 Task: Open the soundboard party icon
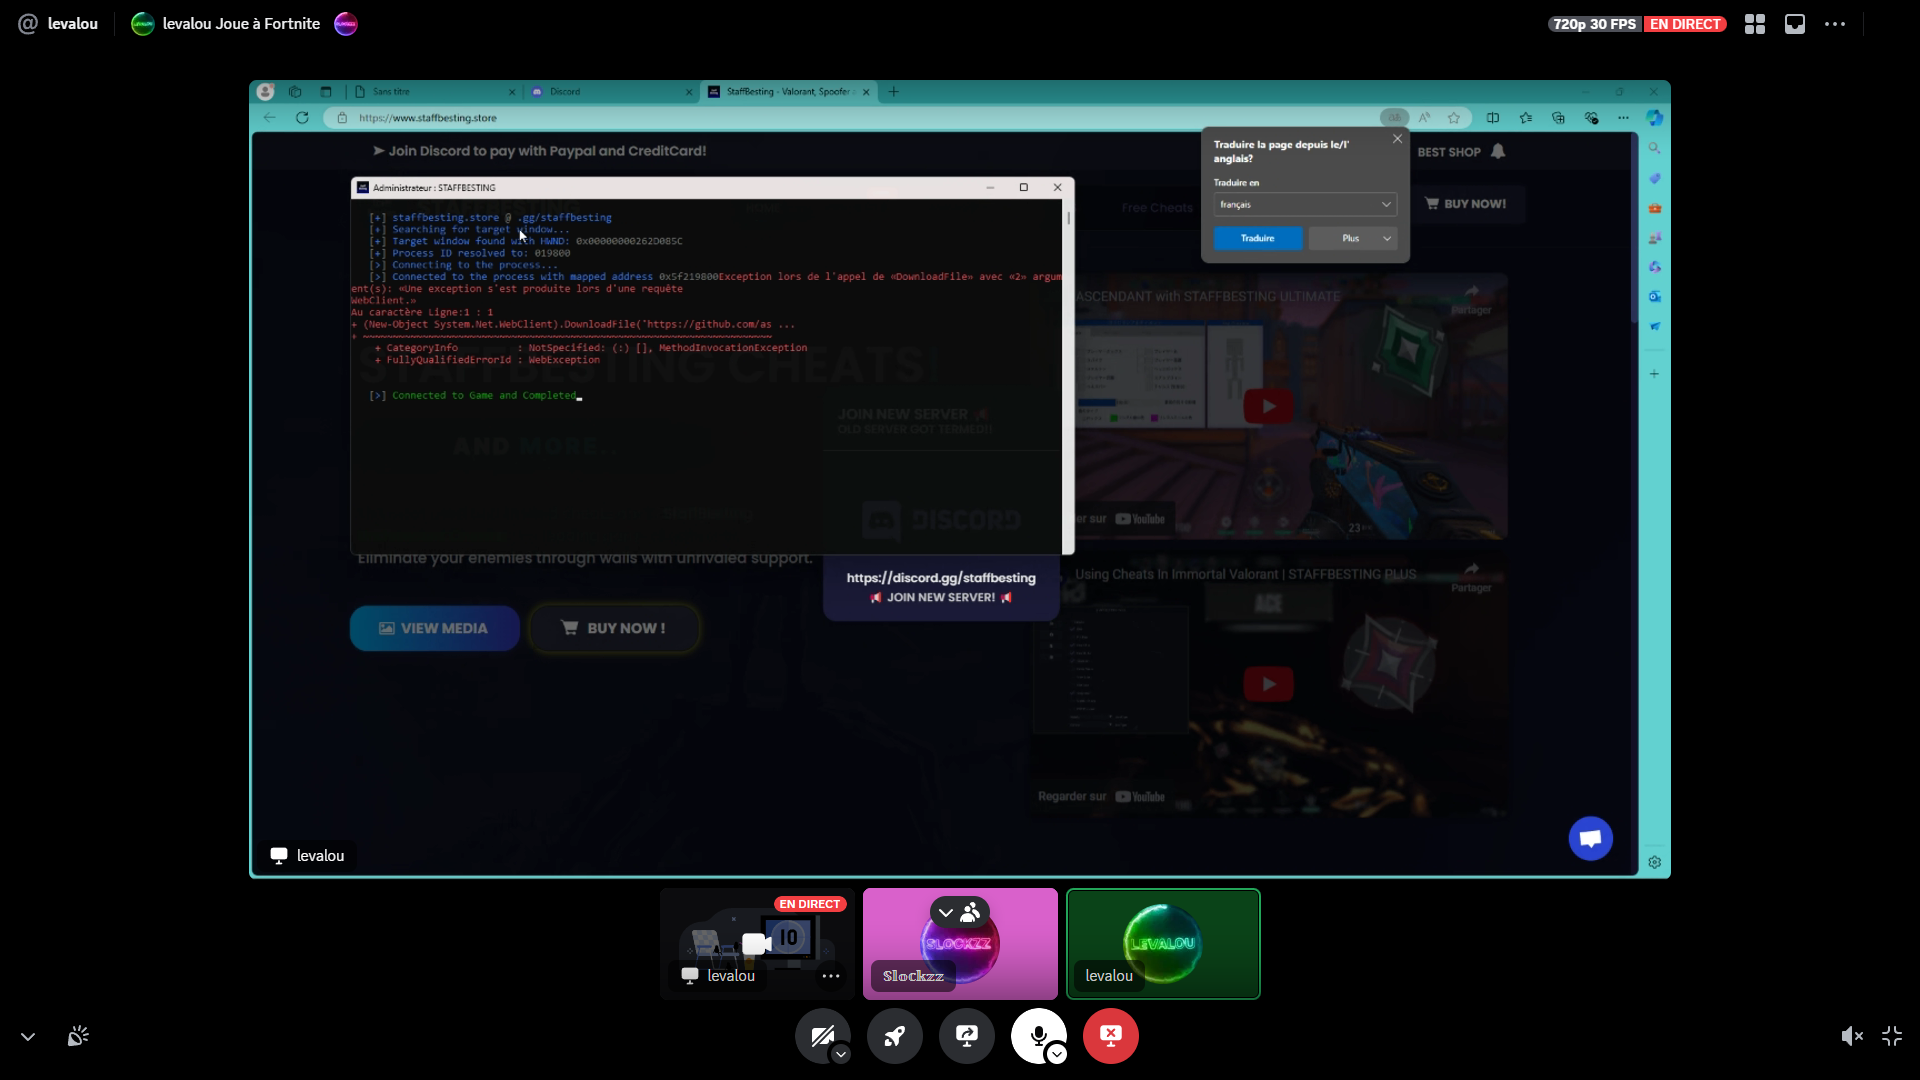tap(78, 1036)
